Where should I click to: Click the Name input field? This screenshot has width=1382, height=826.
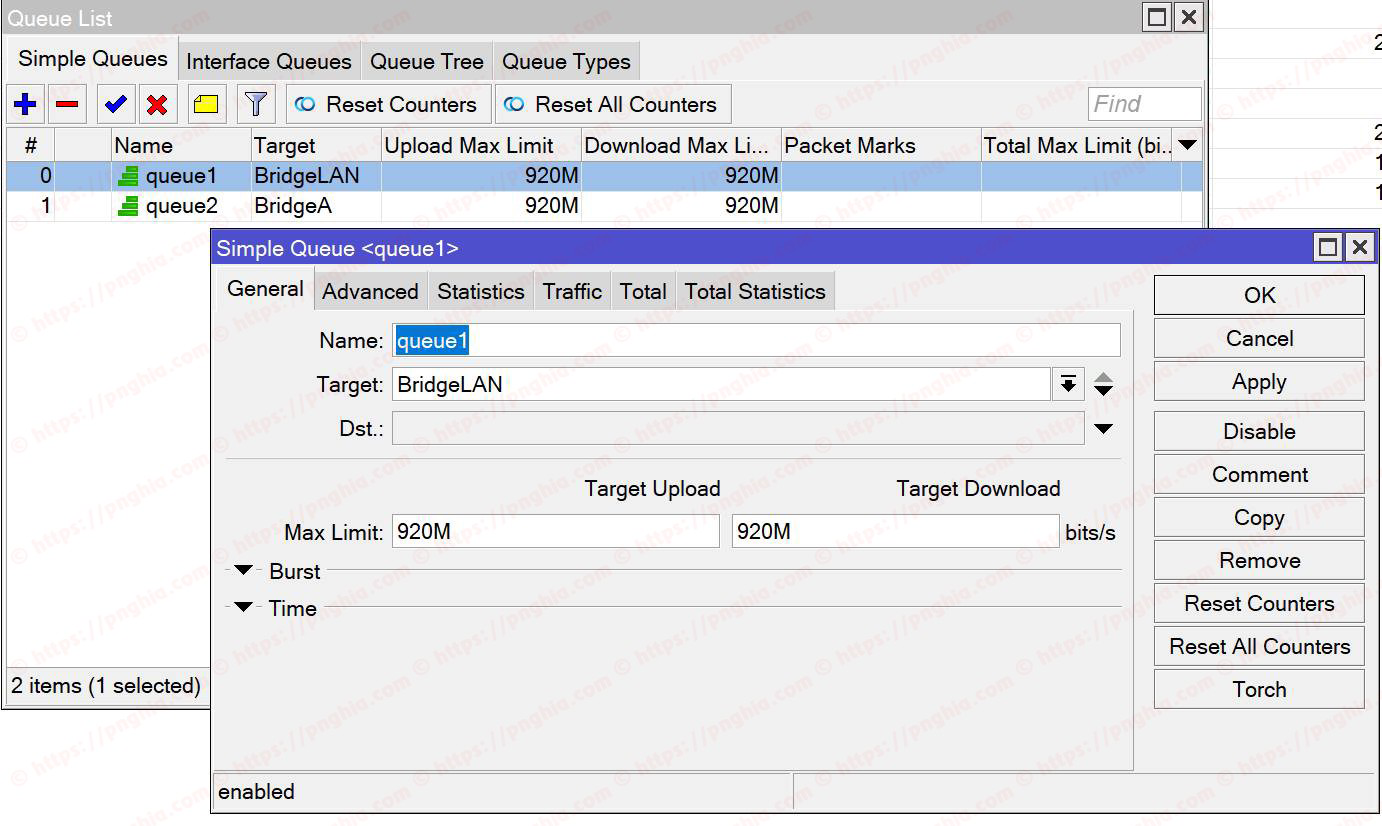click(x=756, y=340)
